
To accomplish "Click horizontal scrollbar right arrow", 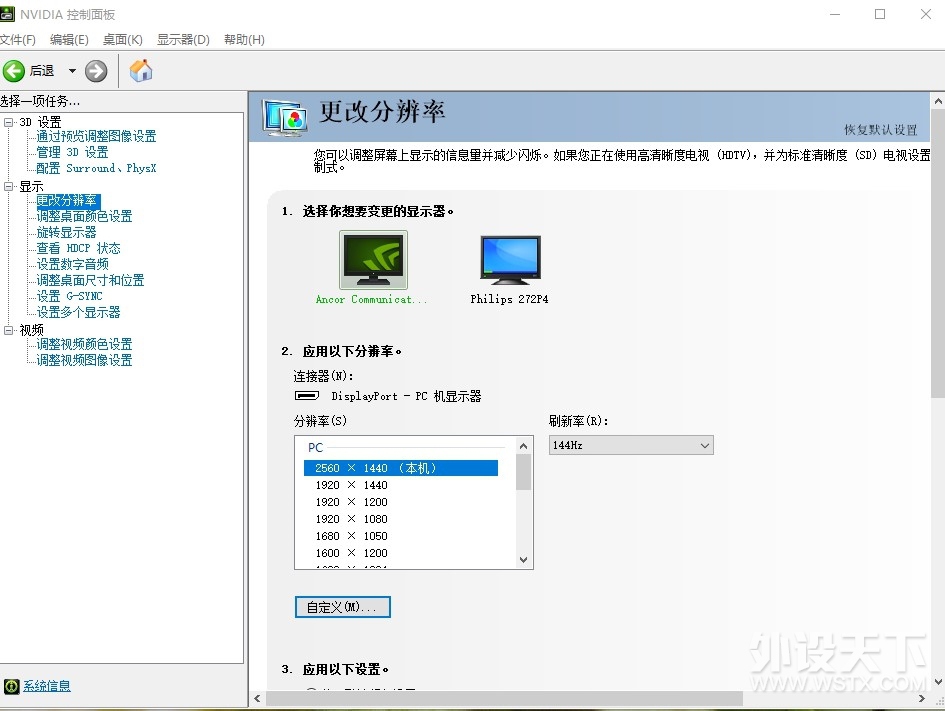I will tap(921, 699).
